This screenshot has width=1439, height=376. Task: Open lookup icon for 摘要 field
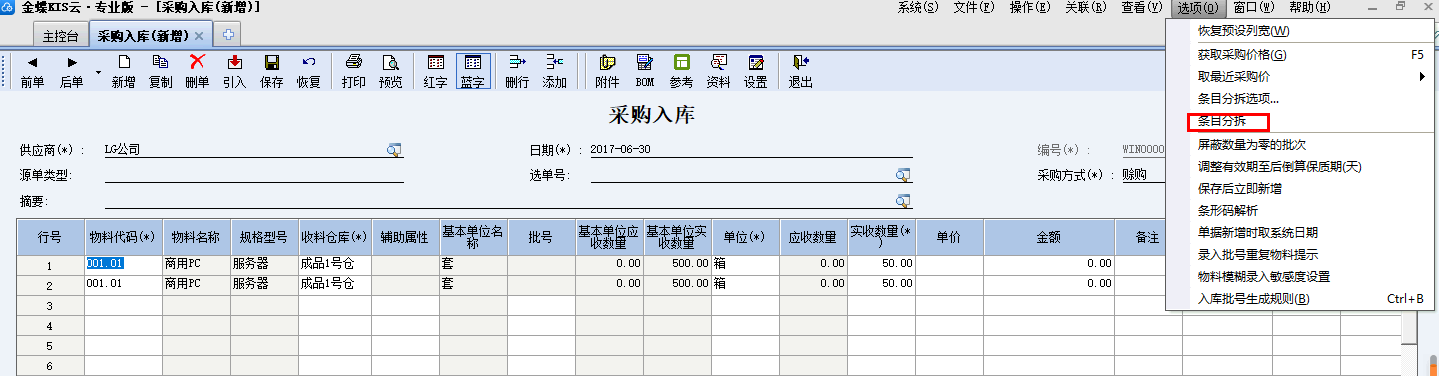[x=904, y=201]
